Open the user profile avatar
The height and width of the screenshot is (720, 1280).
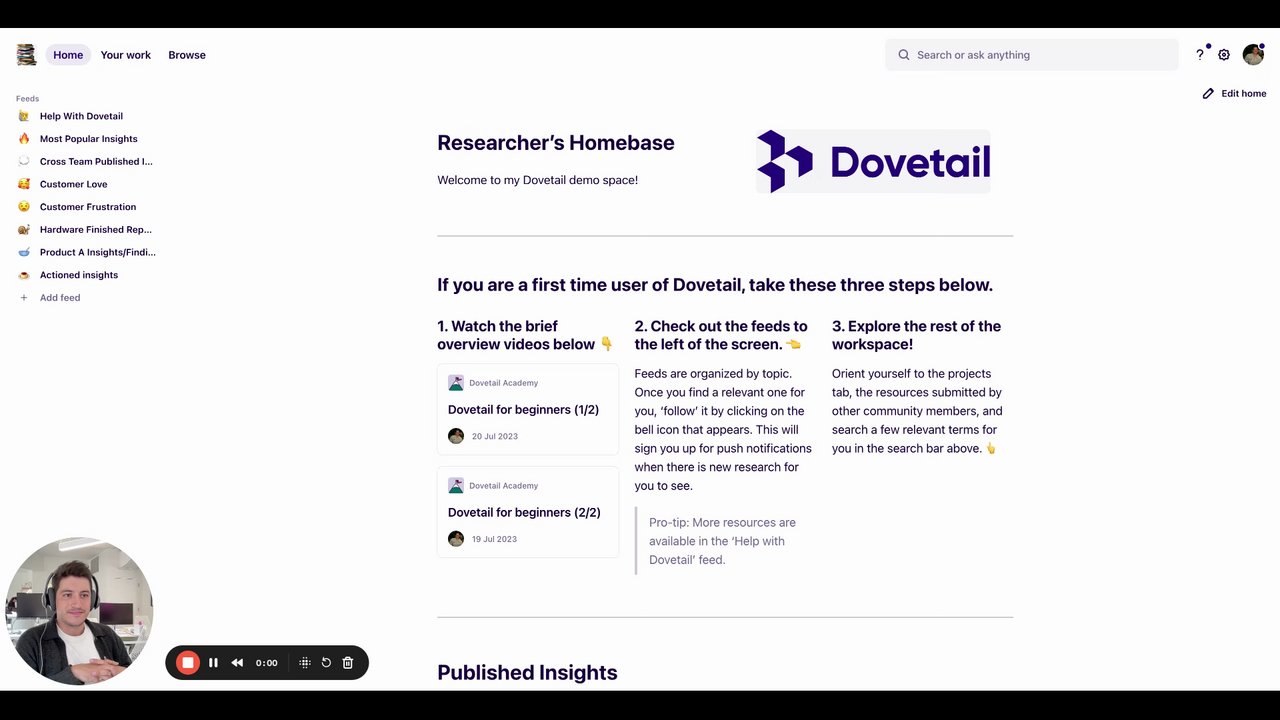(1253, 55)
